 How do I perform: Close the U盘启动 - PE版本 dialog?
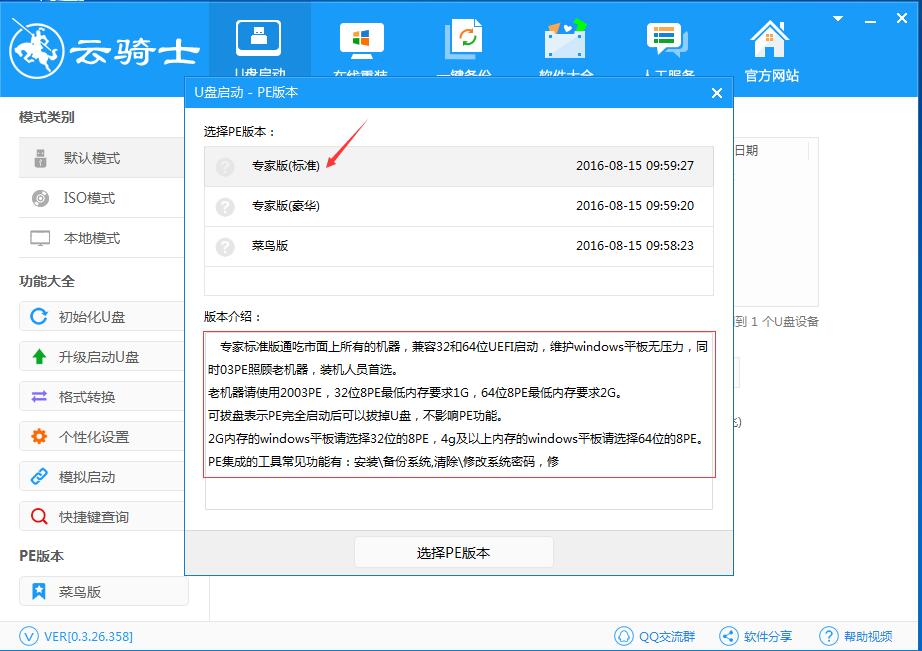[716, 93]
